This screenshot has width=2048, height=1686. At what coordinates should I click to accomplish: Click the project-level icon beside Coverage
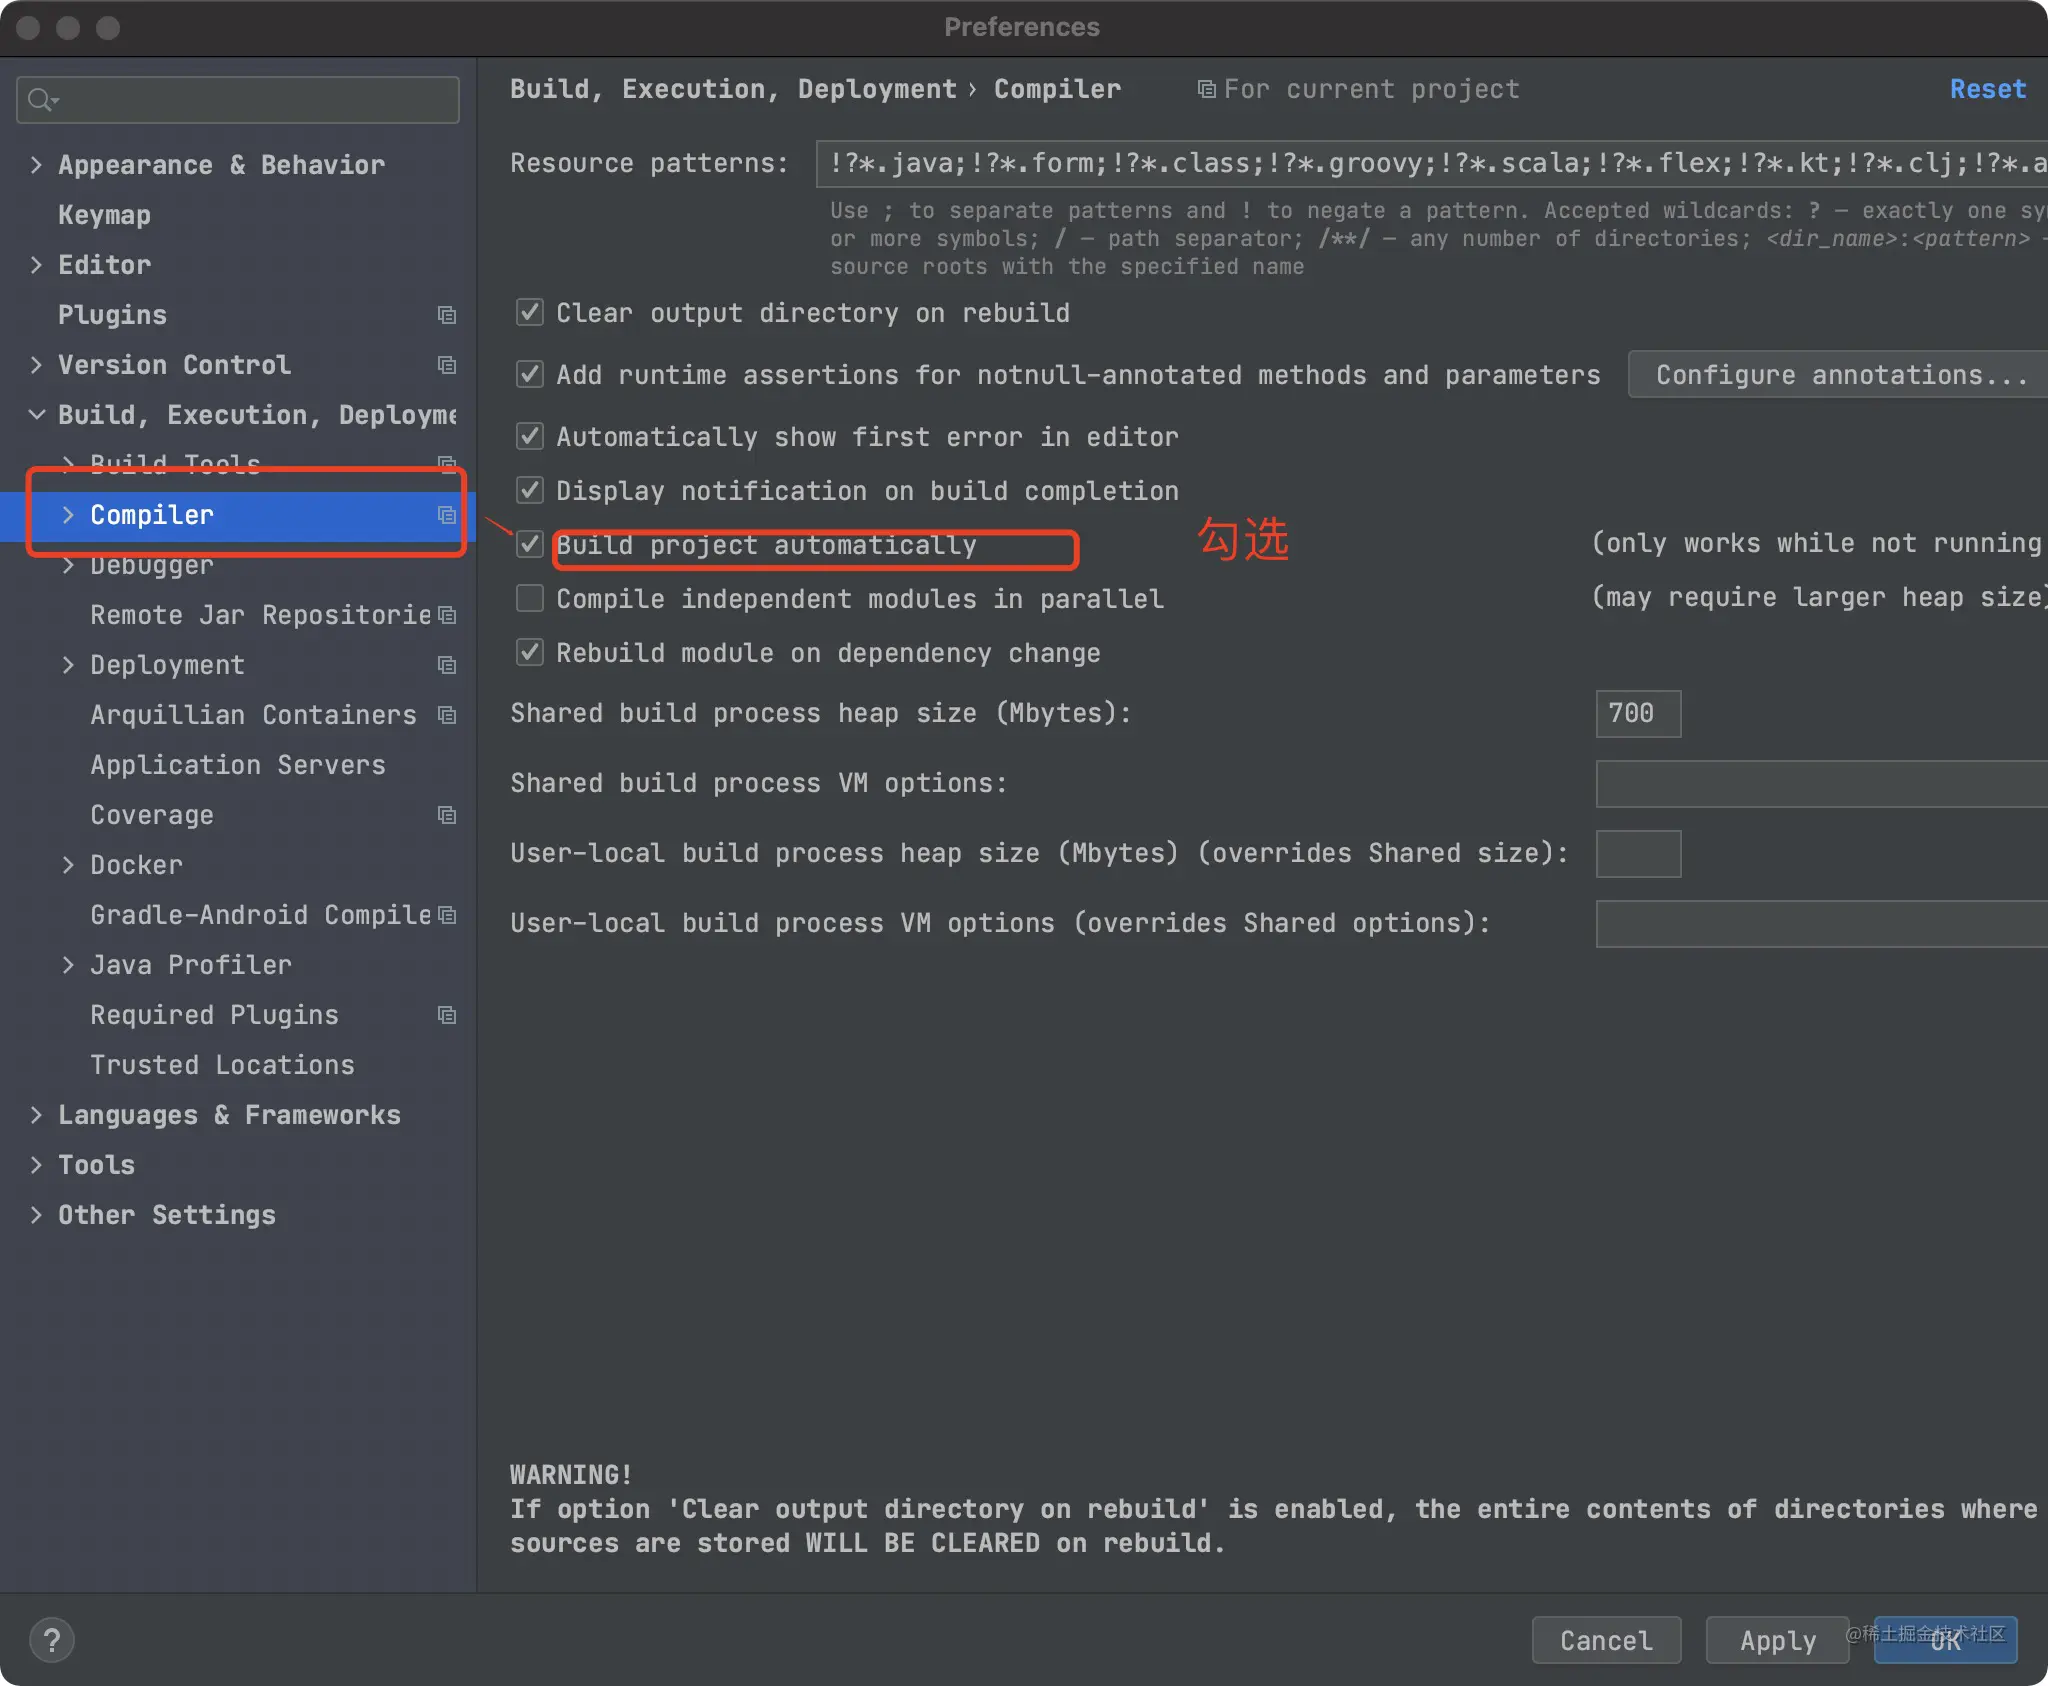(x=447, y=815)
